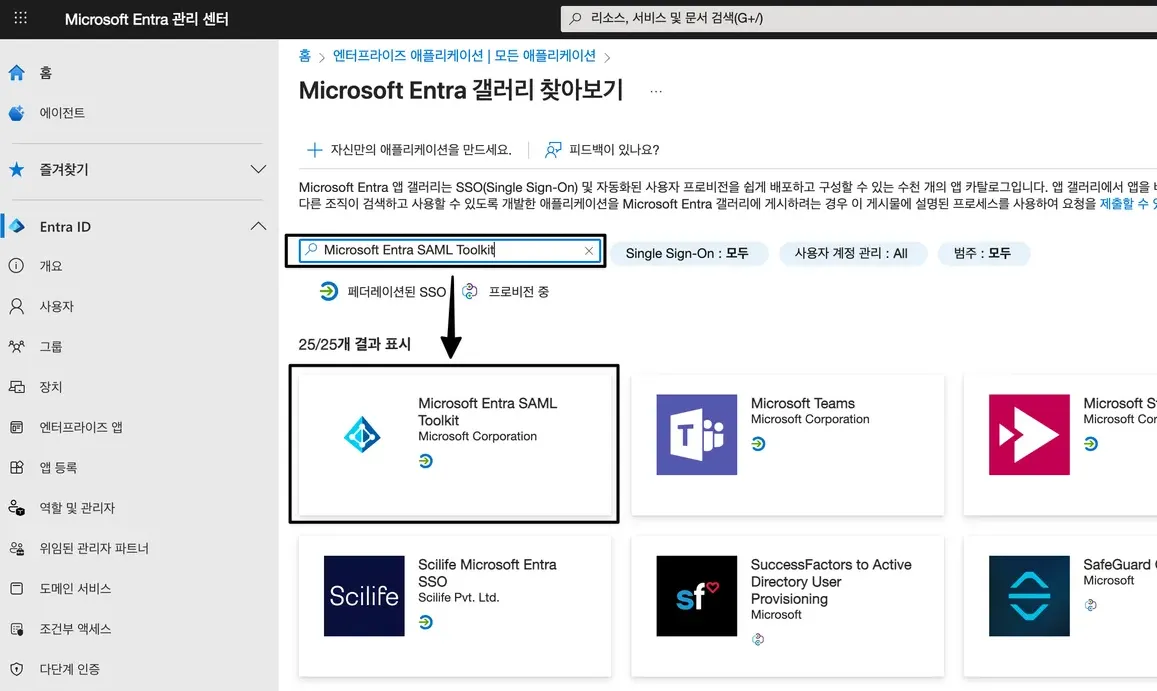Click the Domain services icon next to 도메인 서비스
The height and width of the screenshot is (691, 1157).
click(16, 588)
